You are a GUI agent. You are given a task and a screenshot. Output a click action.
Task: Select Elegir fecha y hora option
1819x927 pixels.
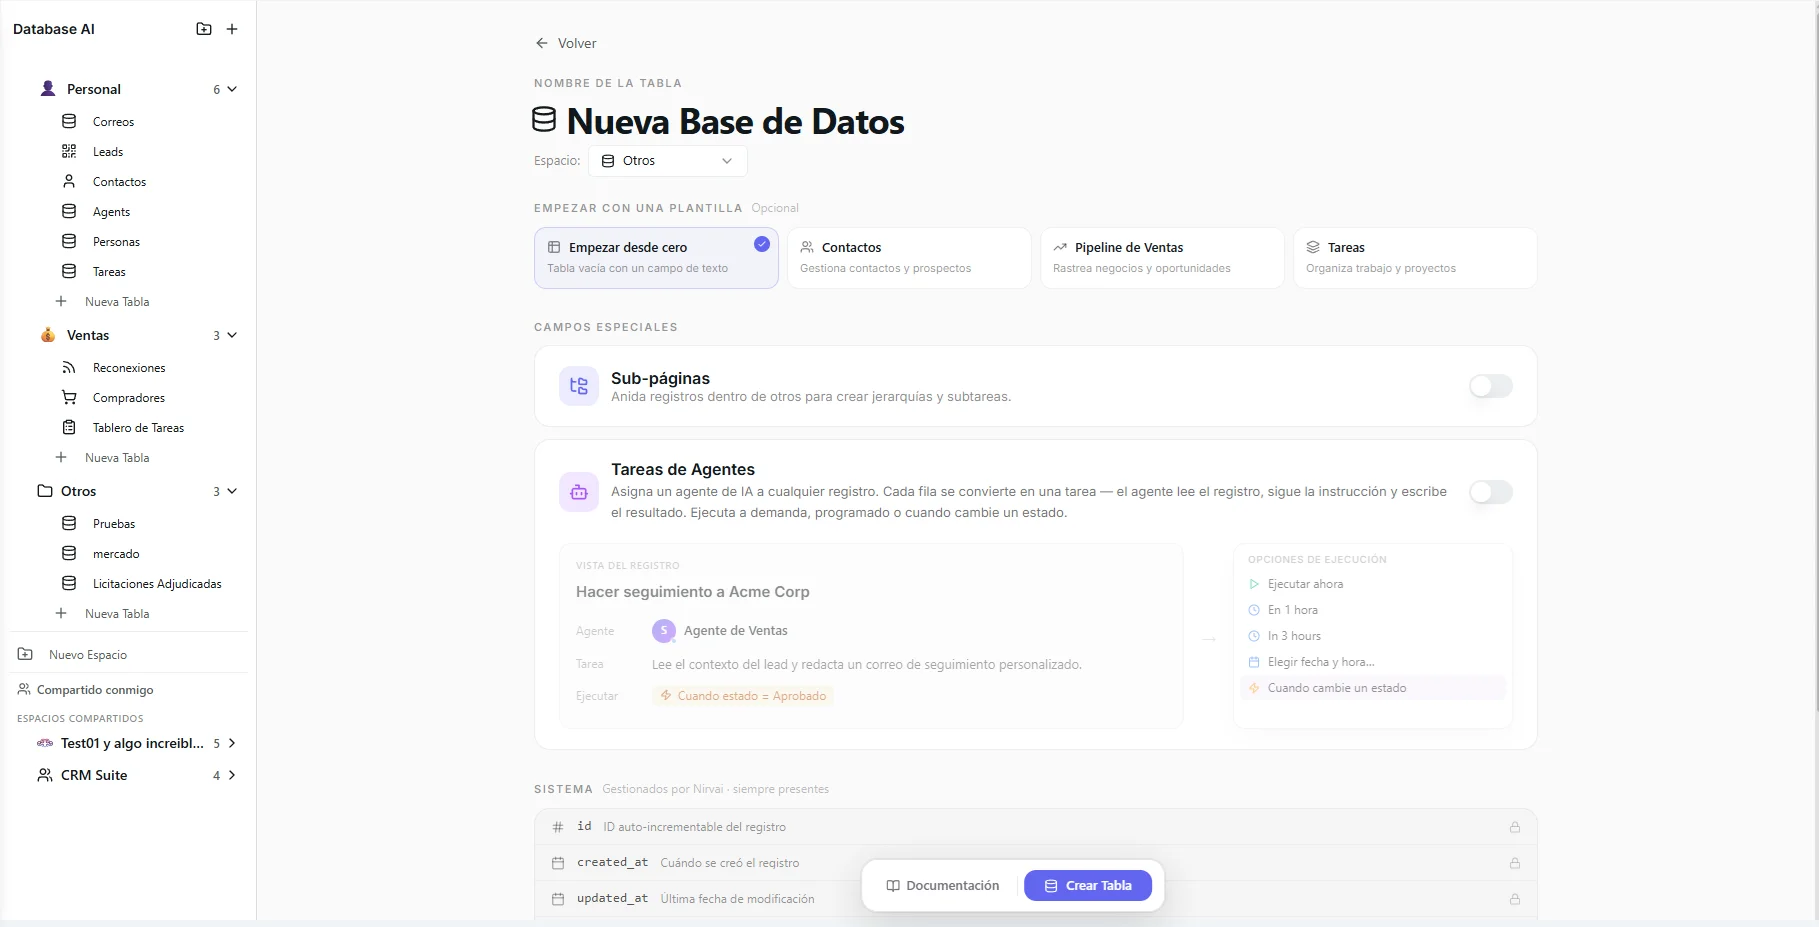click(x=1372, y=662)
